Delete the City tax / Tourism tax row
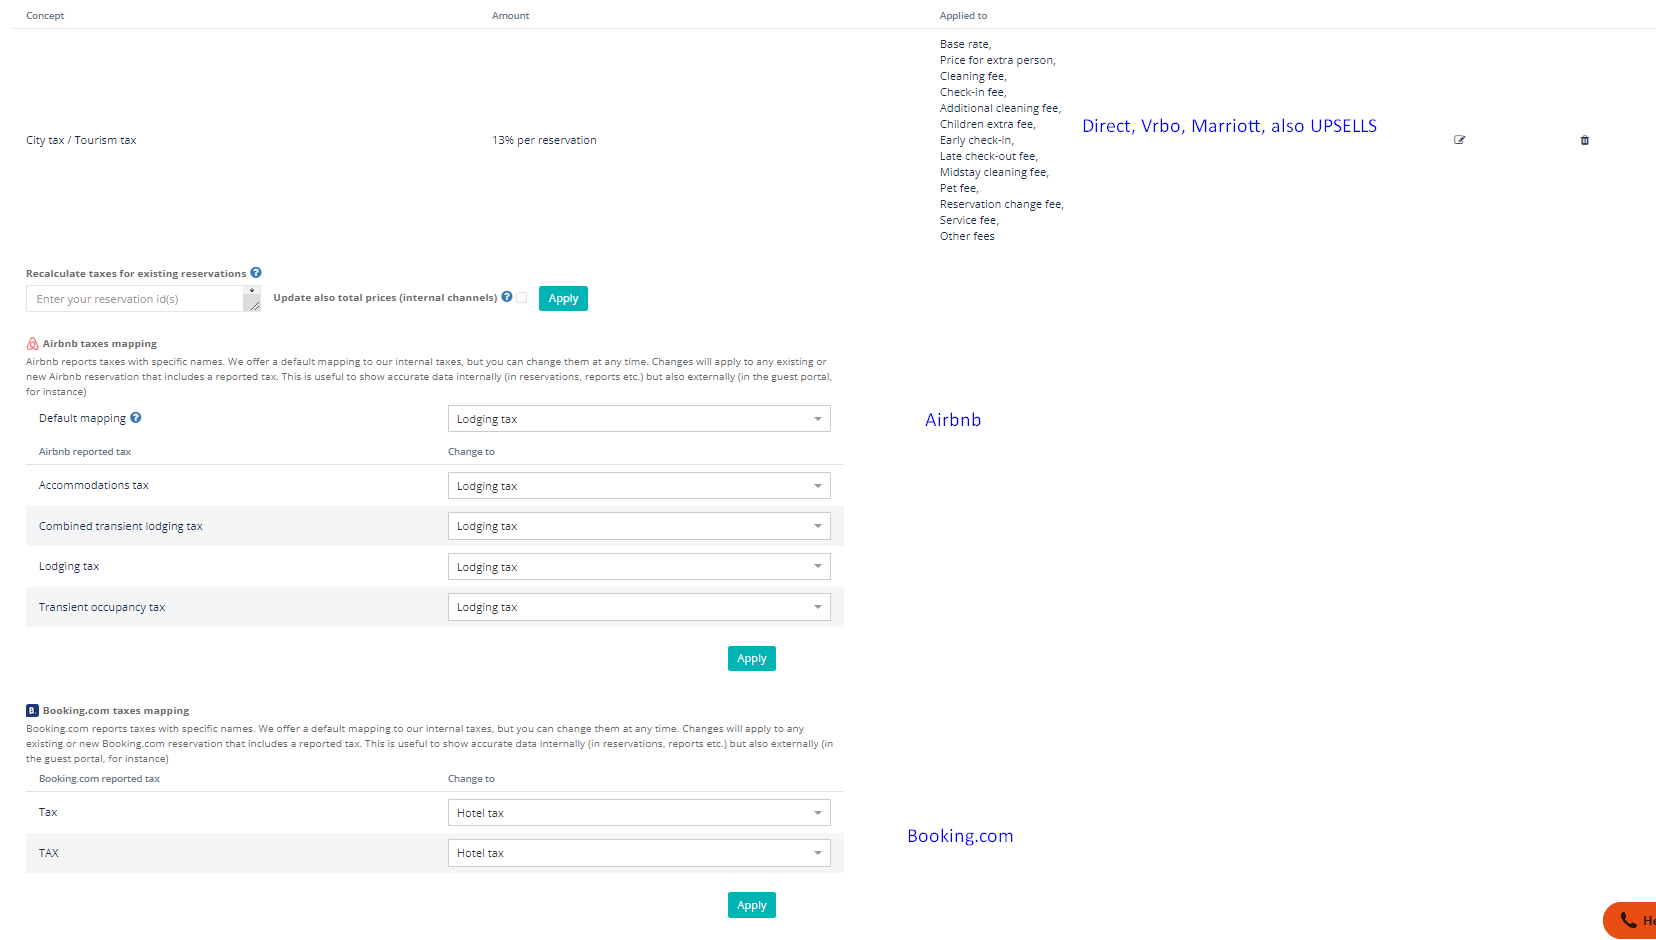Image resolution: width=1656 pixels, height=940 pixels. coord(1584,140)
